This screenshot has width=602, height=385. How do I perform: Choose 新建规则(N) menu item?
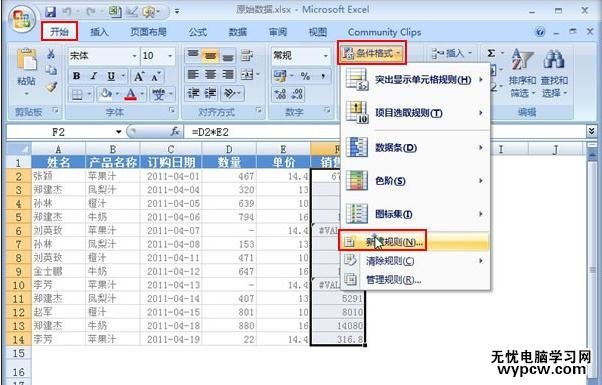[415, 242]
